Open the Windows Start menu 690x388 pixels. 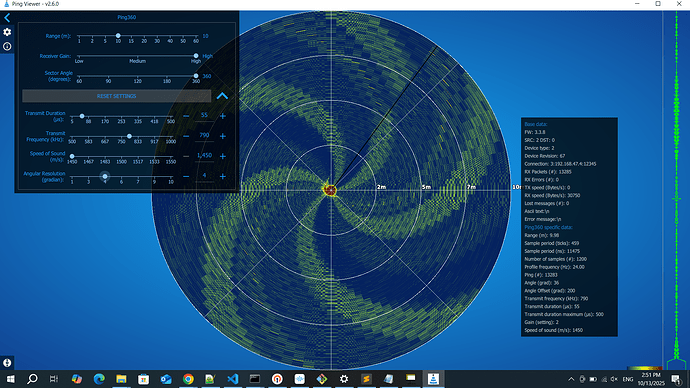(x=10, y=379)
